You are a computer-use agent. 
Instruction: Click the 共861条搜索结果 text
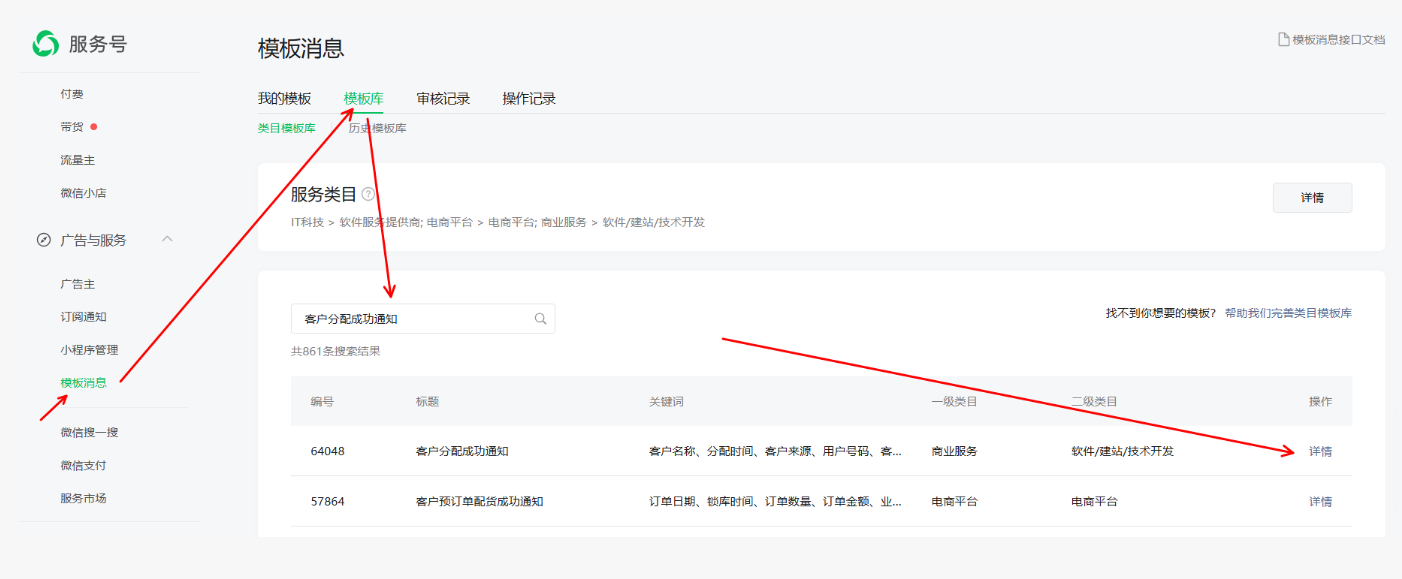pos(335,351)
